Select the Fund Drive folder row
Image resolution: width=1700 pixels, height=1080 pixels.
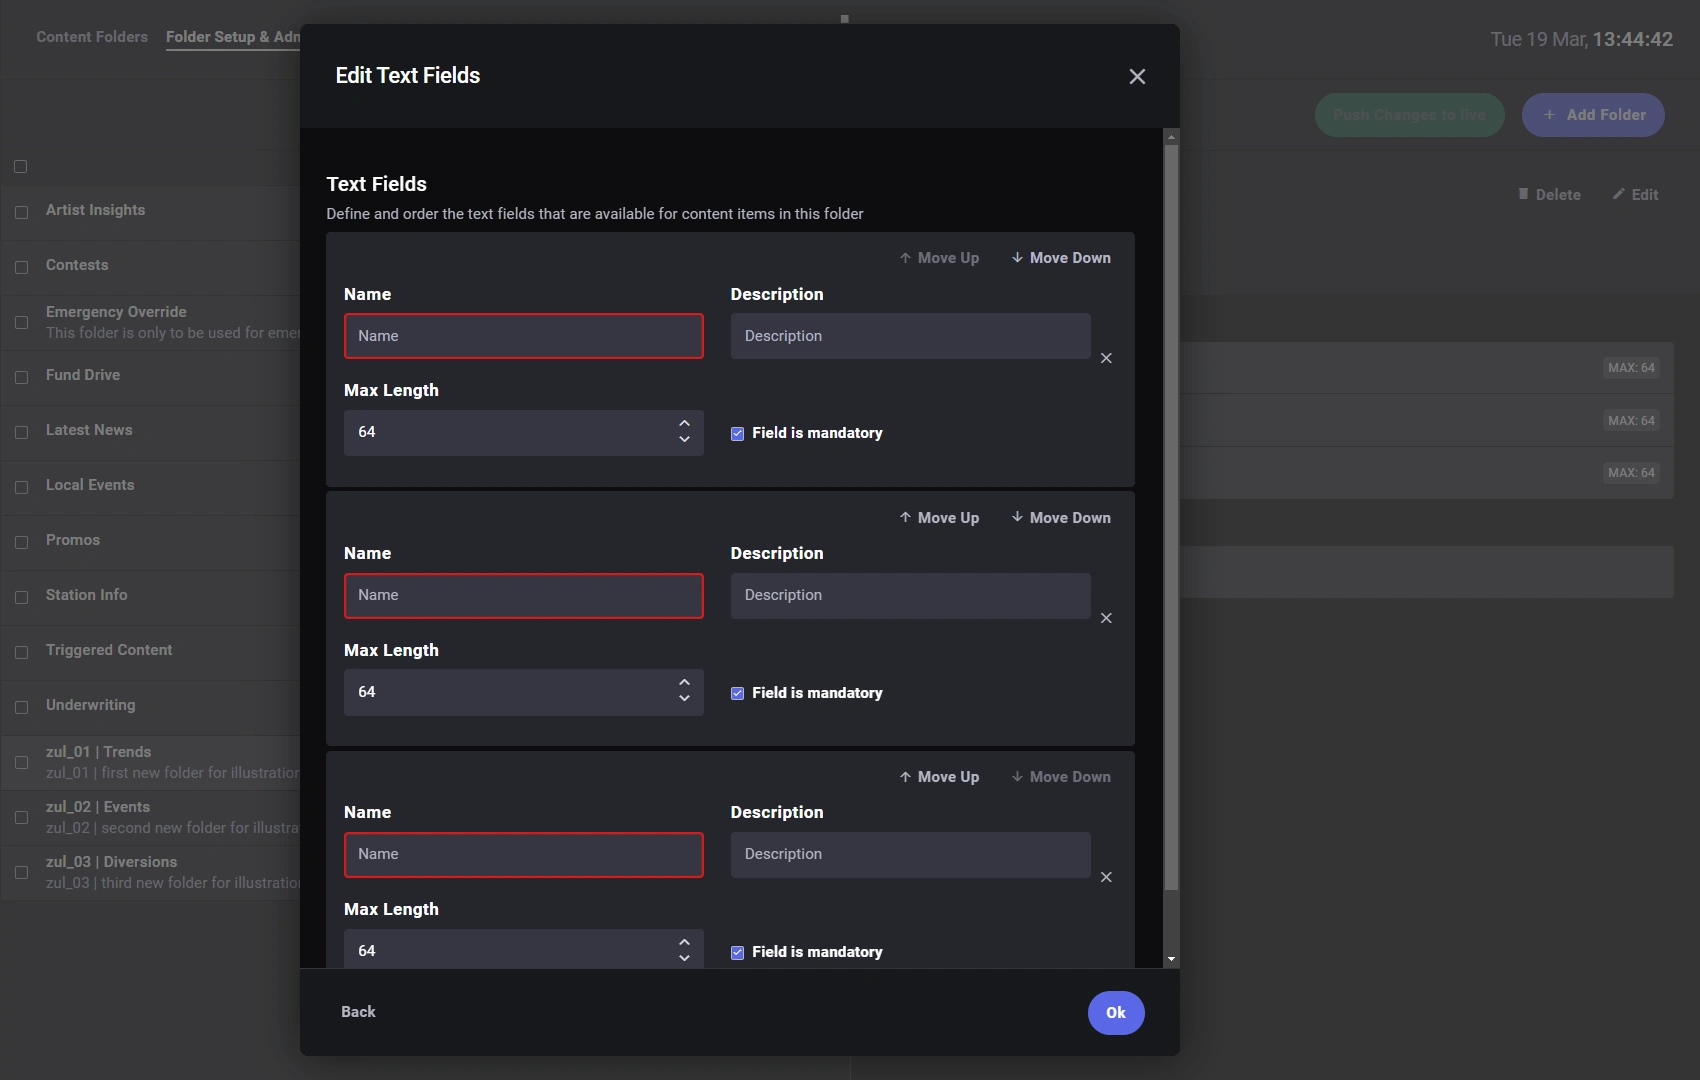(x=150, y=377)
